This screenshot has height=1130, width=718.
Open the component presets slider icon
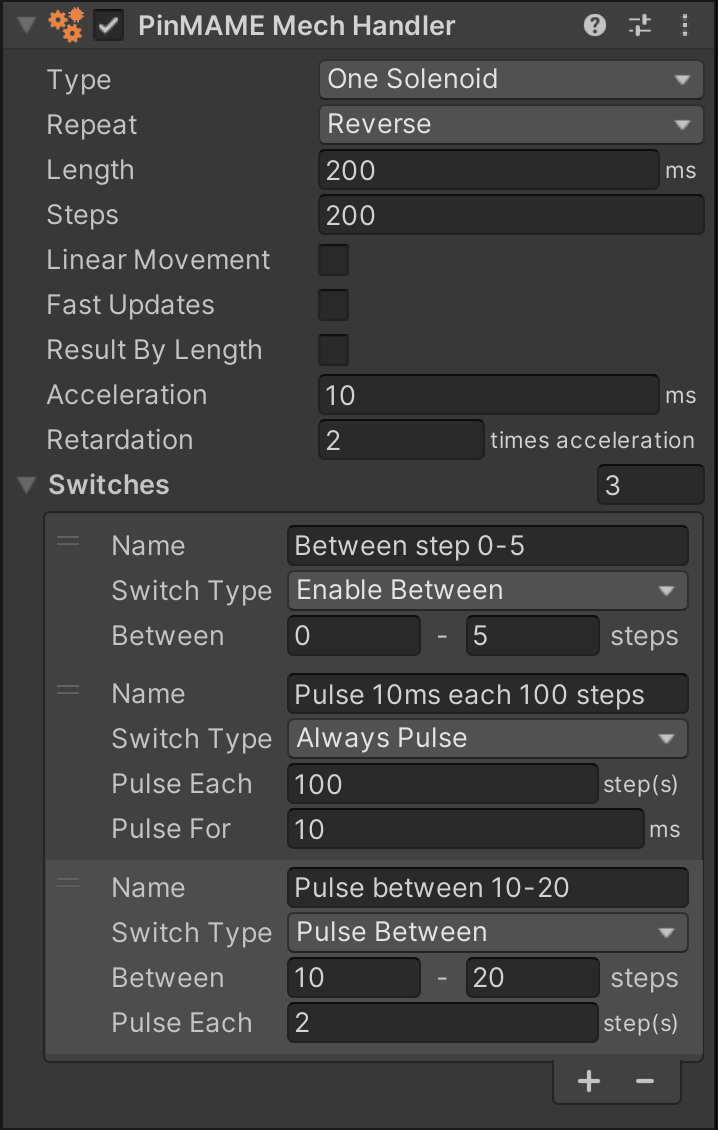point(640,27)
